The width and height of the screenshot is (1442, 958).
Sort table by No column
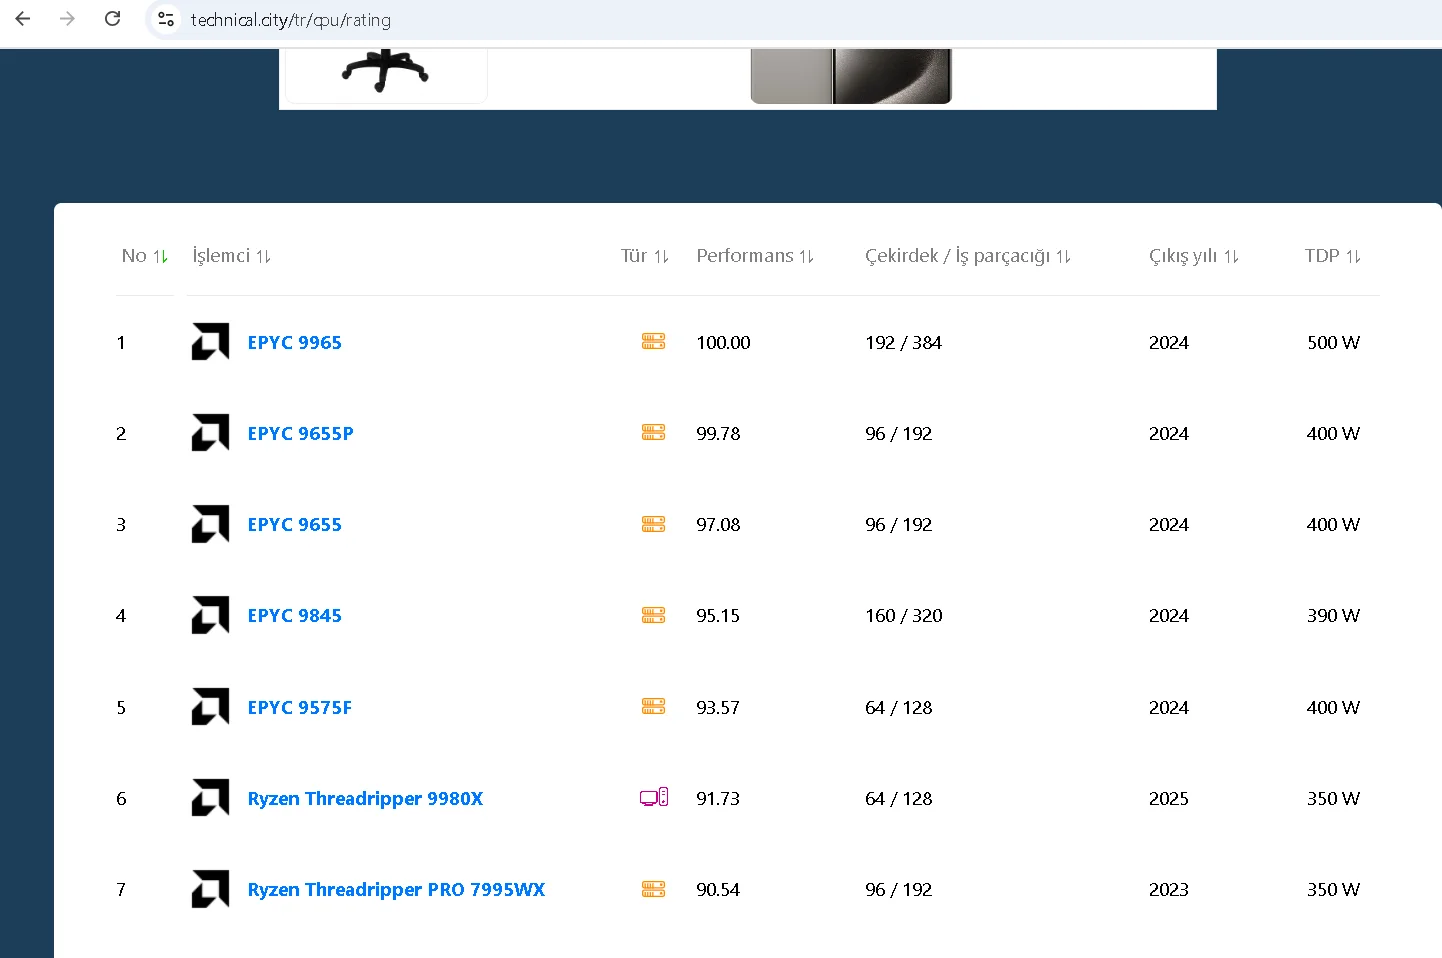click(145, 256)
